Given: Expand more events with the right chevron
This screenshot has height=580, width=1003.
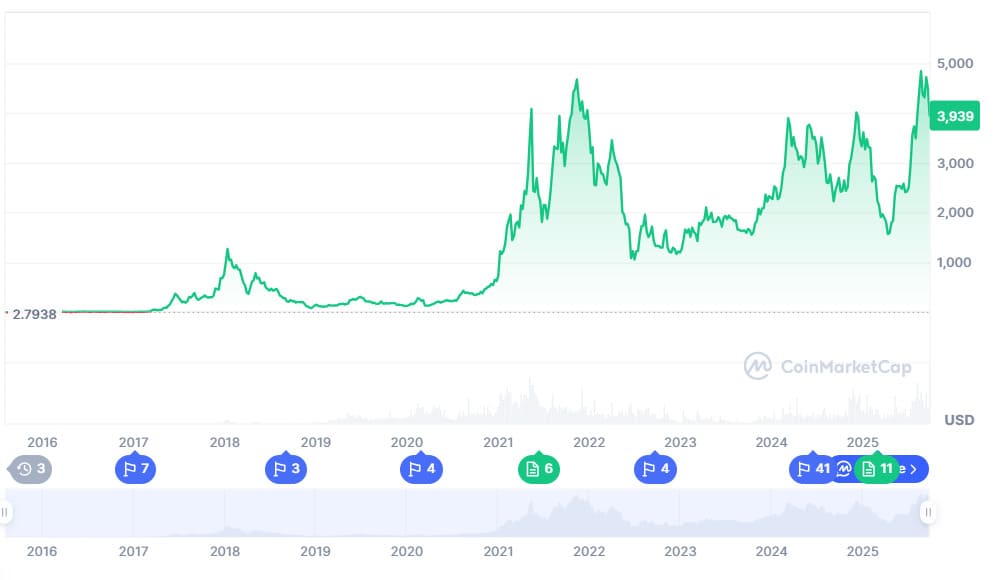Looking at the screenshot, I should pos(913,469).
